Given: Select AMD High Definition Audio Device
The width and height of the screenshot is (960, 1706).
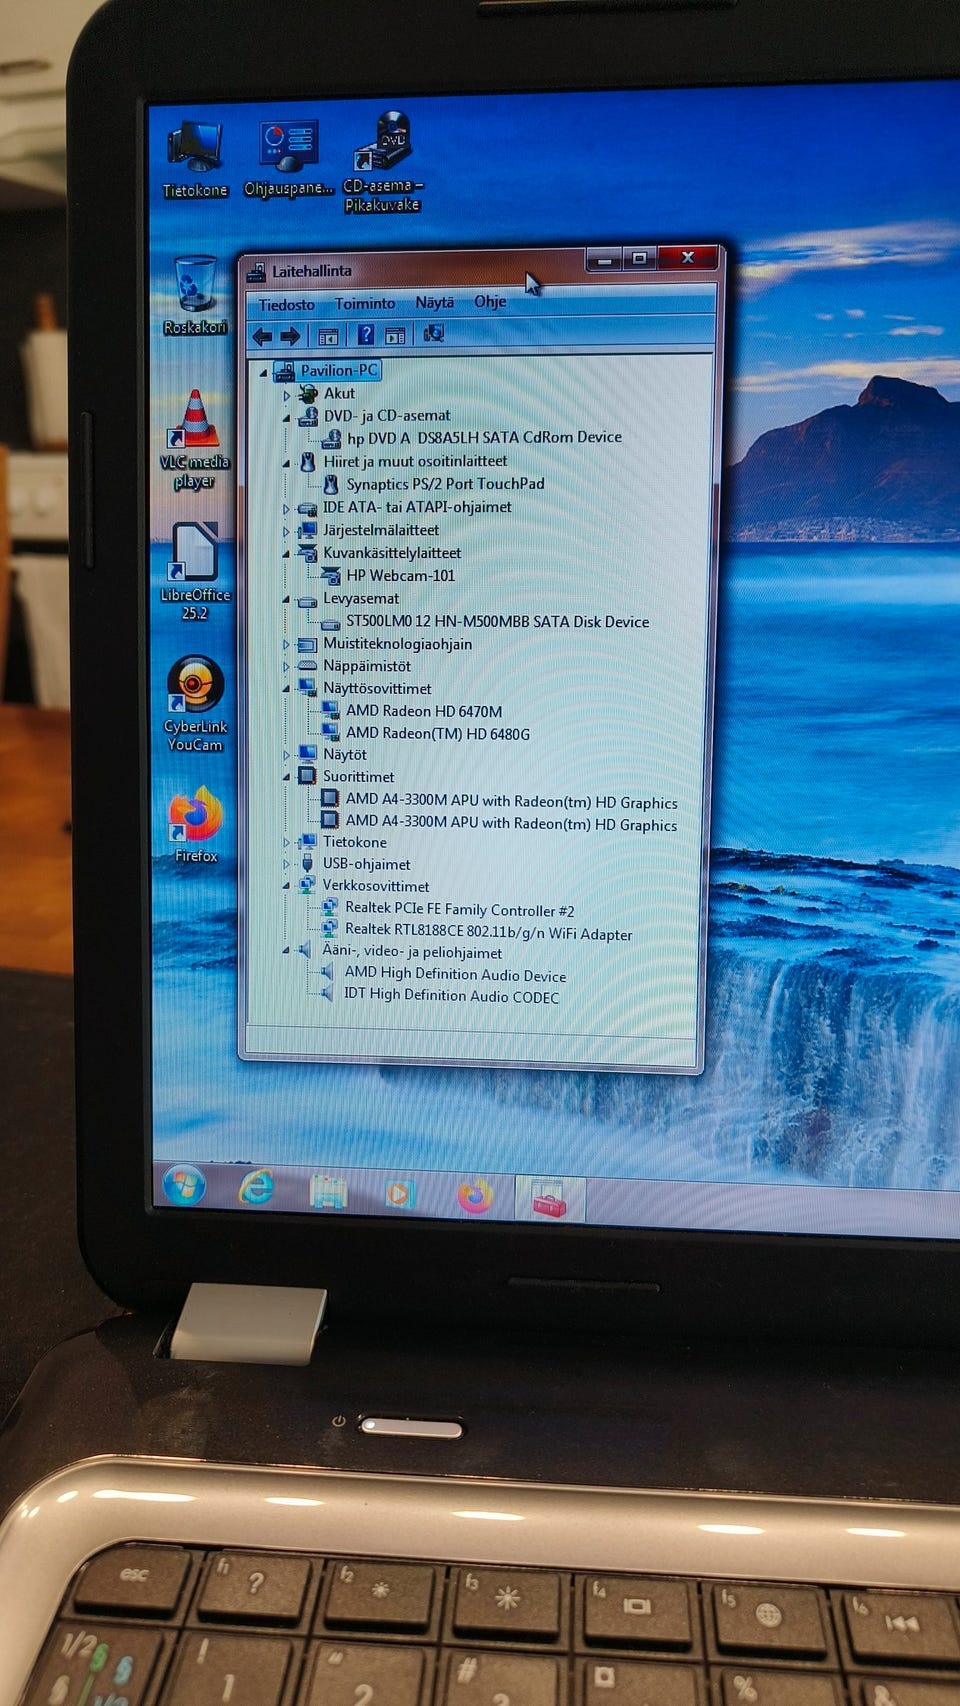Looking at the screenshot, I should [x=455, y=974].
